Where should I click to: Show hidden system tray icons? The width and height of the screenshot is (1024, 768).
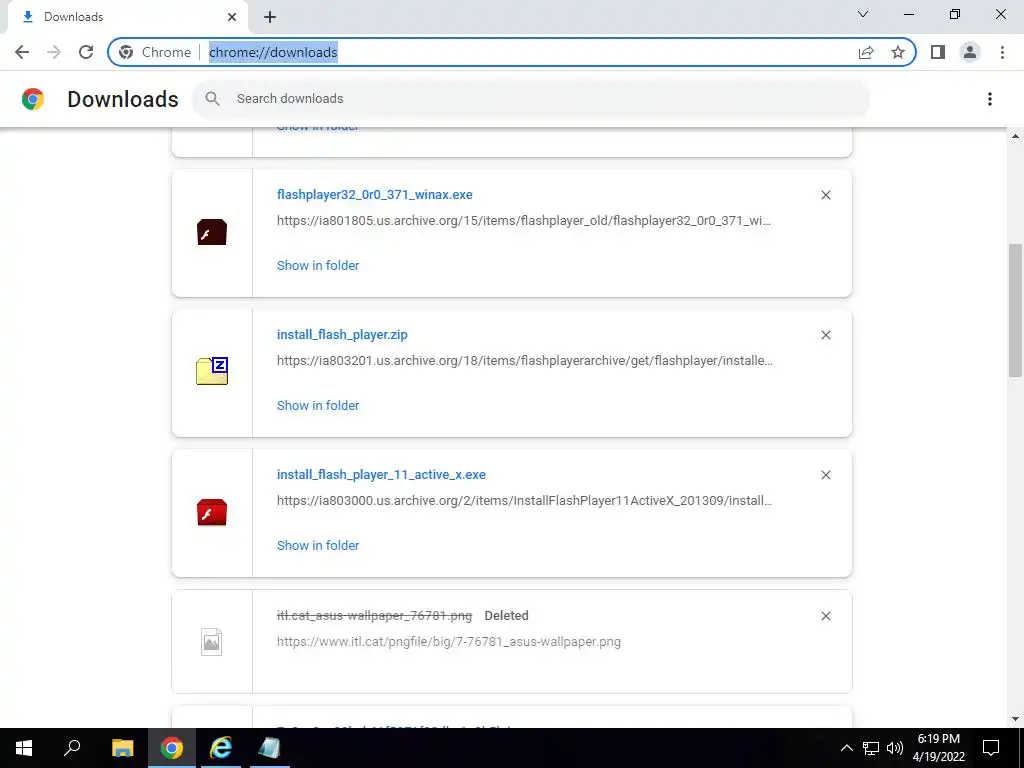tap(846, 748)
